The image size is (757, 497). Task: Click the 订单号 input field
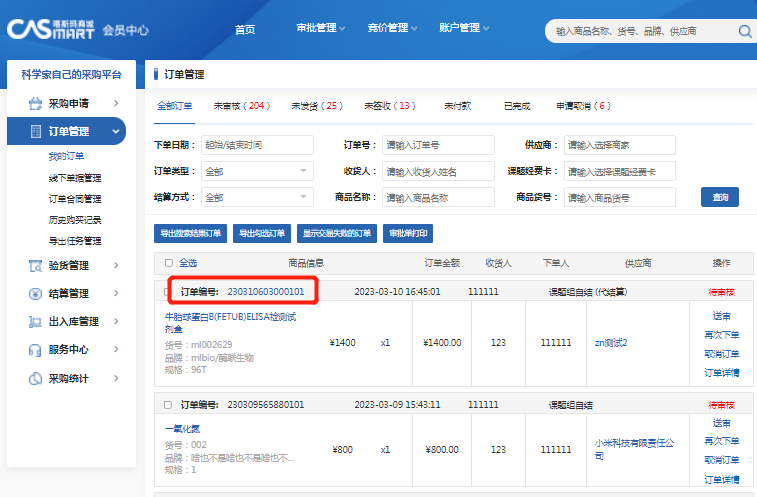(x=438, y=145)
